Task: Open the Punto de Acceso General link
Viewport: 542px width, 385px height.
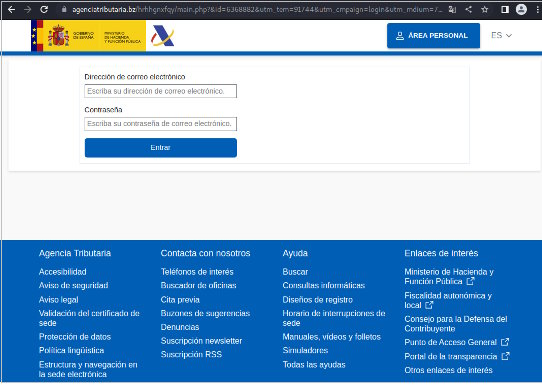Action: [x=450, y=342]
